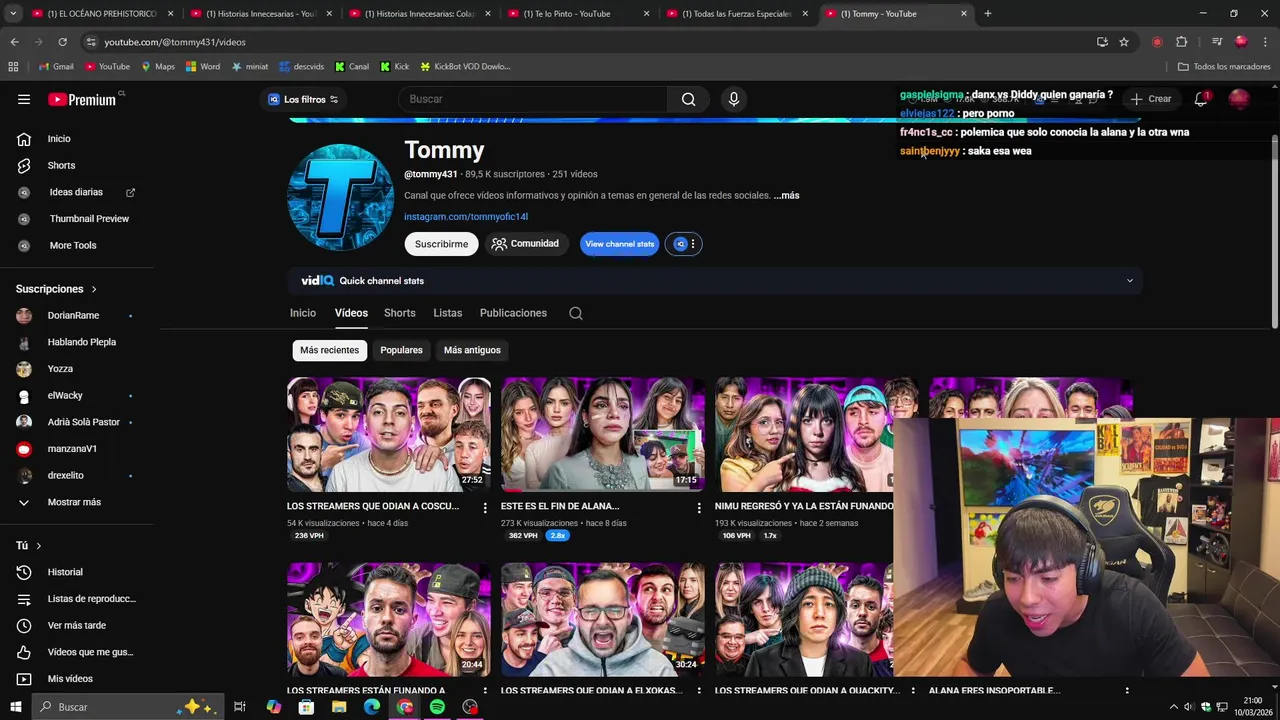Image resolution: width=1280 pixels, height=720 pixels.
Task: Open more menu for ALANA ERES INSOPORTABLE video
Action: click(1127, 691)
